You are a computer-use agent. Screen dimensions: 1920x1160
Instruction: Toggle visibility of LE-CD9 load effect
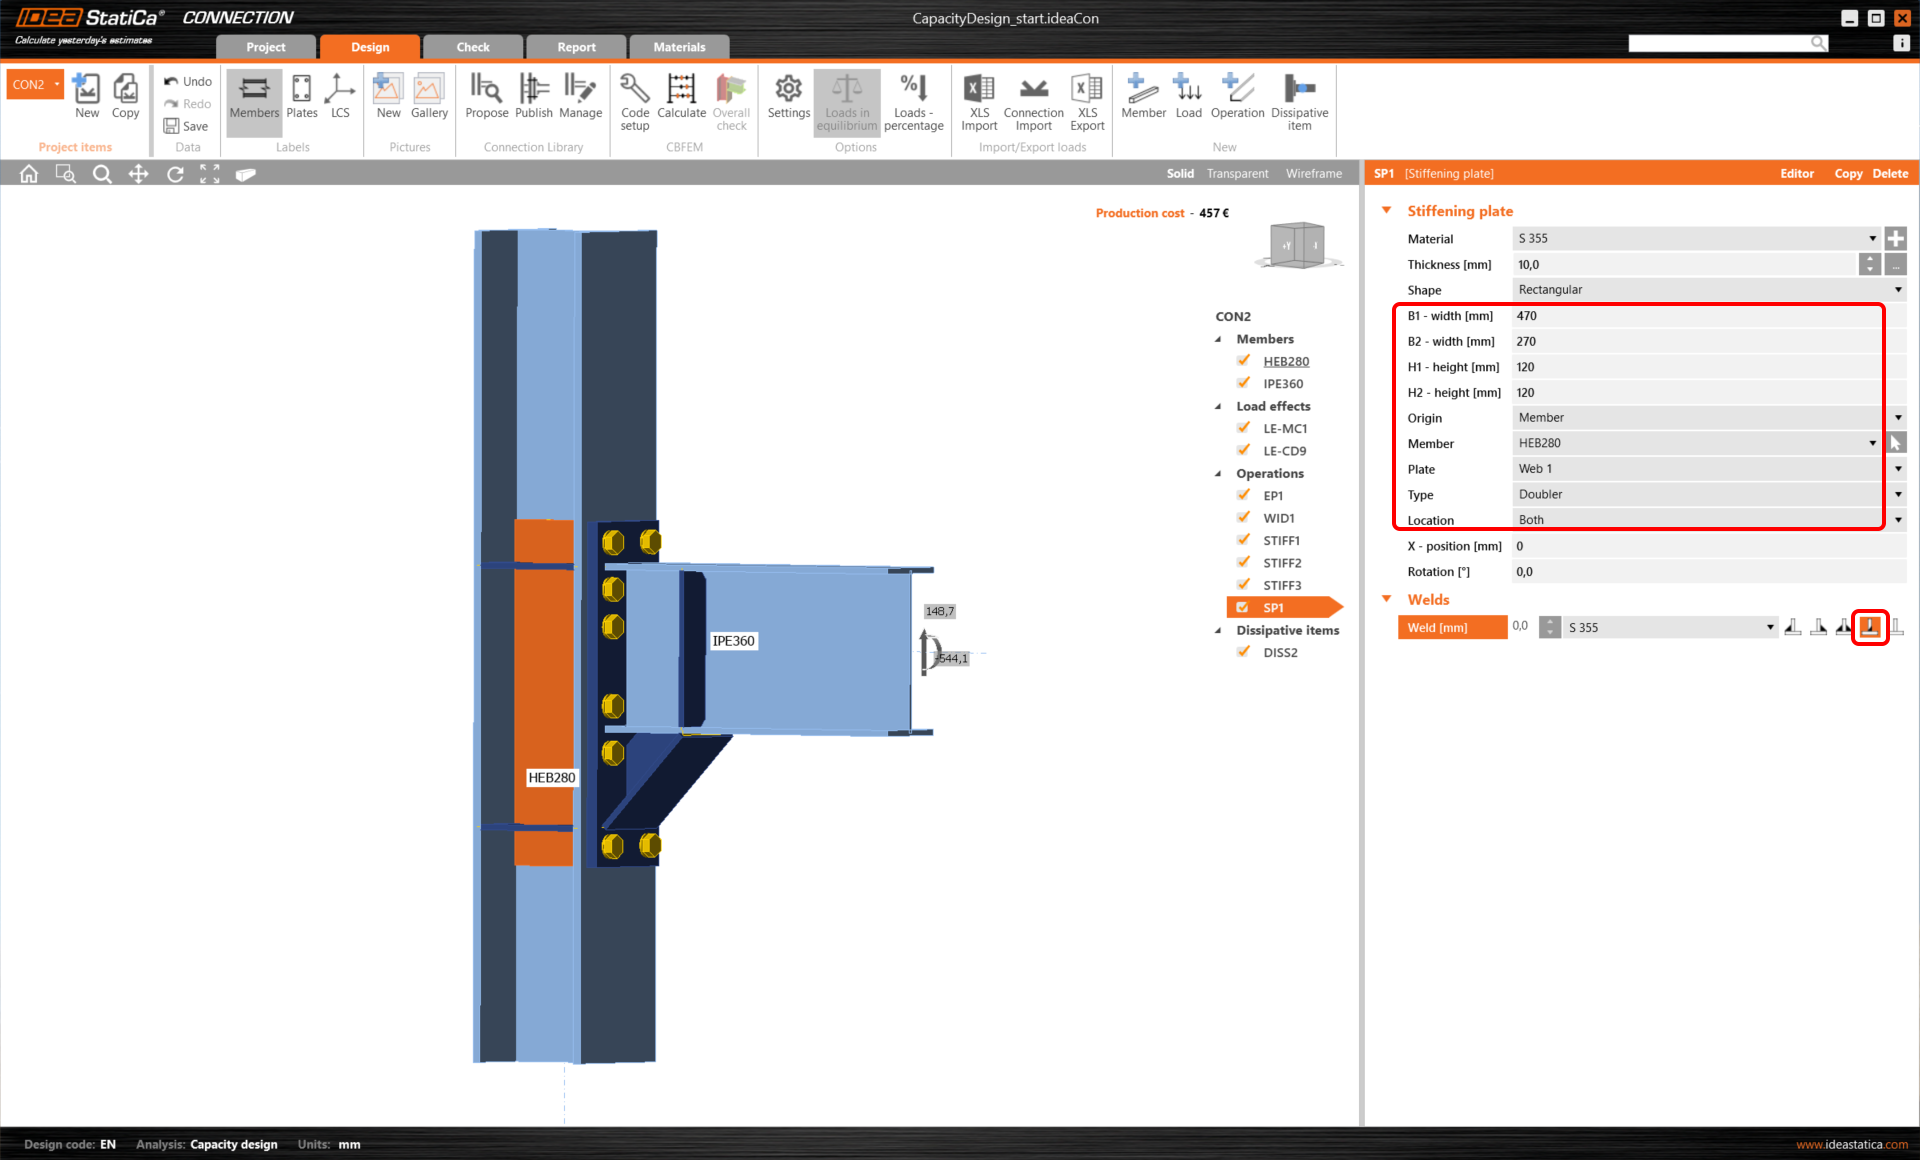[1243, 450]
